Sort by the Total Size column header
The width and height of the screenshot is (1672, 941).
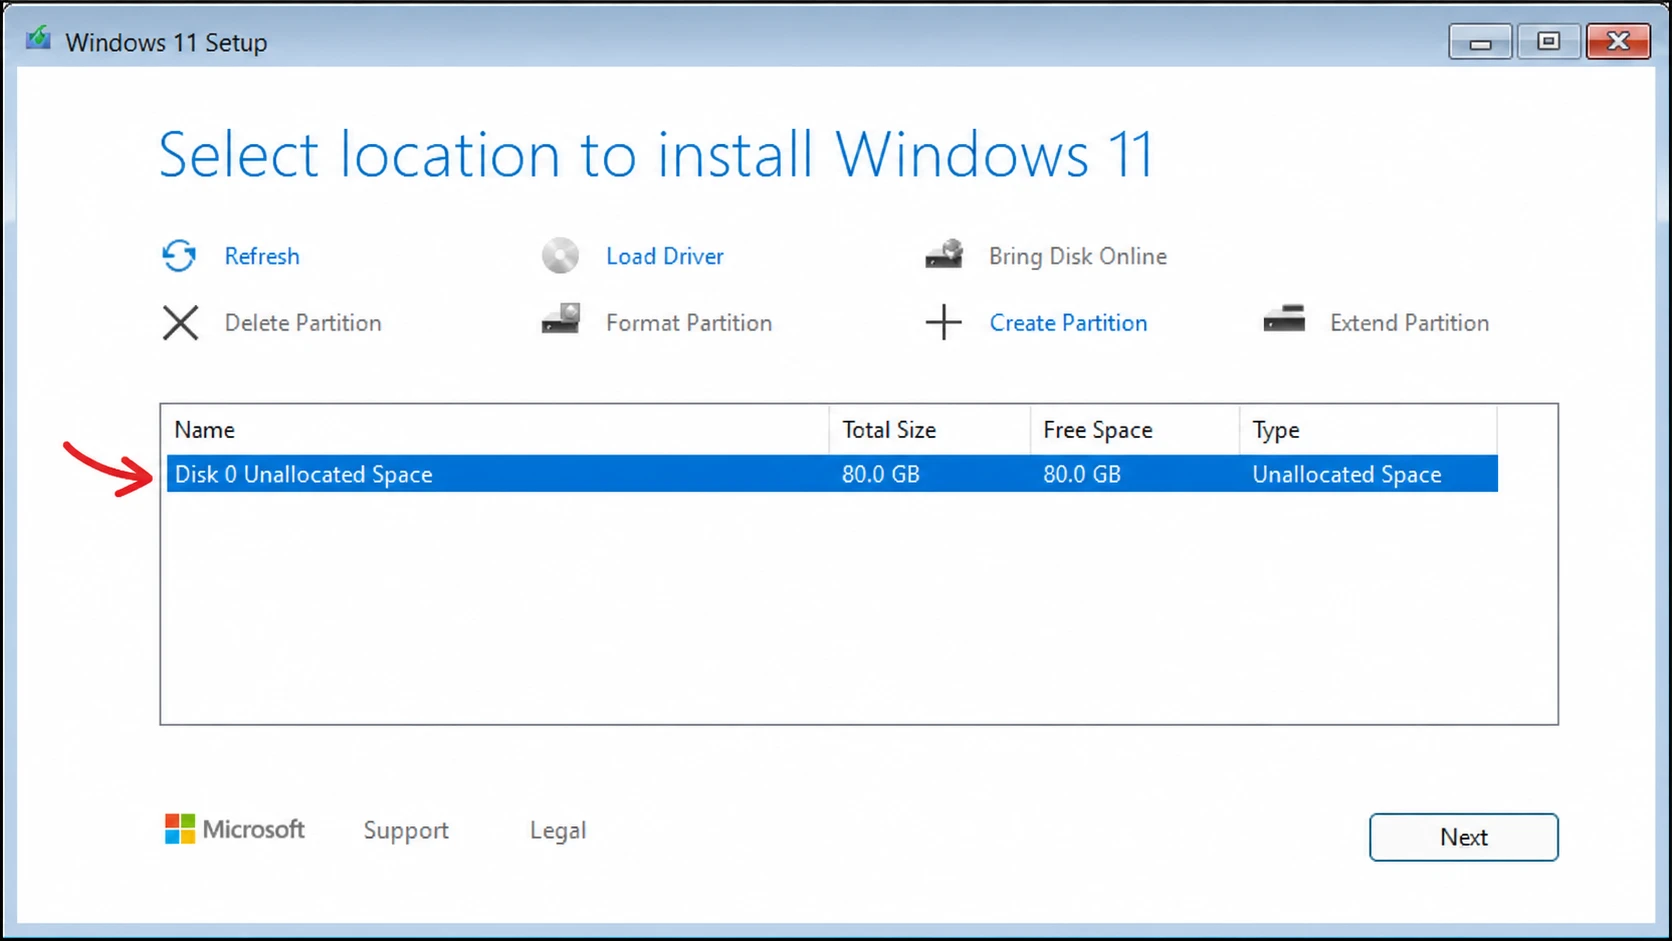930,430
